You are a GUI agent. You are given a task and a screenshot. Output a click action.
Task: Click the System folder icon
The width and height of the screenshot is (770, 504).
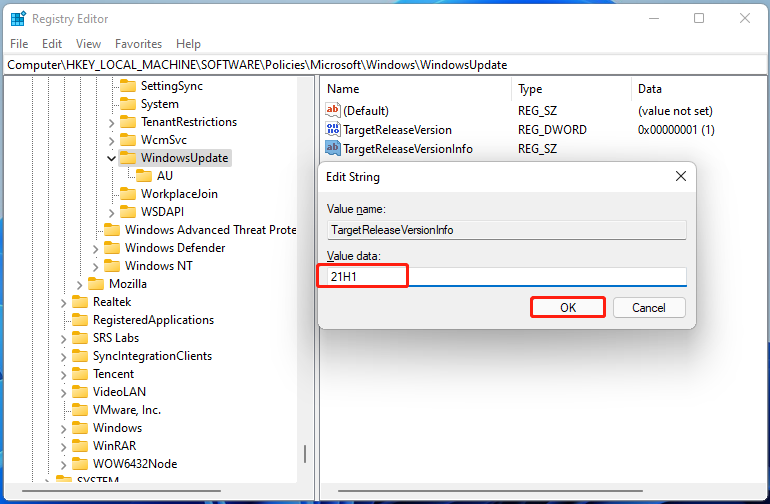pos(128,104)
